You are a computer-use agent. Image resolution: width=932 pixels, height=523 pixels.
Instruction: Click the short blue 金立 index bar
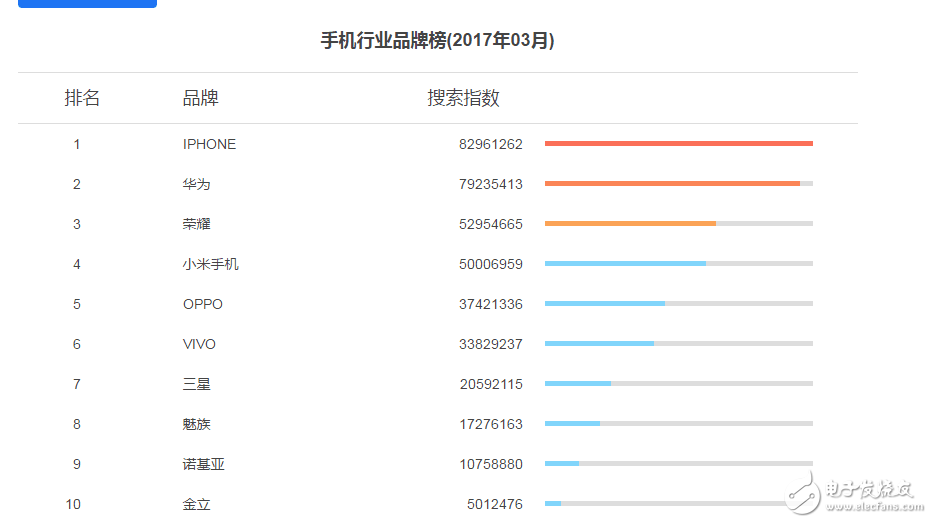click(x=553, y=503)
